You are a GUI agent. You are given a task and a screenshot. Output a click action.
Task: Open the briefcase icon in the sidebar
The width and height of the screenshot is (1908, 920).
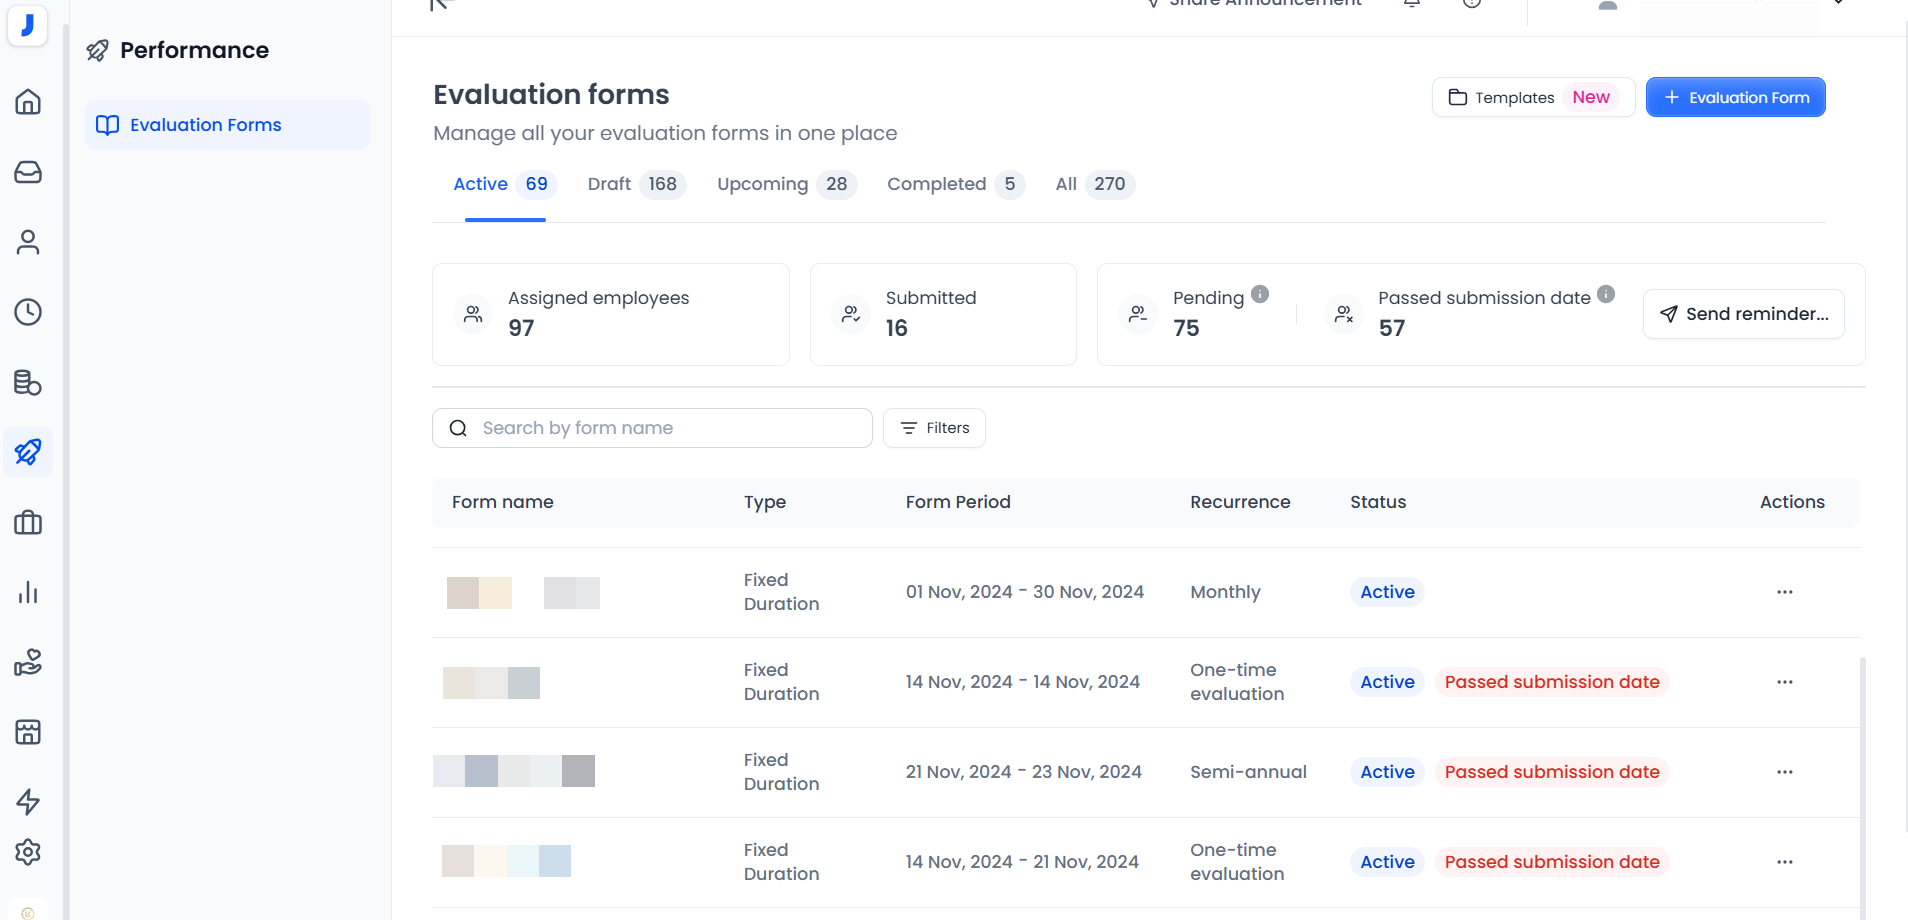click(28, 522)
